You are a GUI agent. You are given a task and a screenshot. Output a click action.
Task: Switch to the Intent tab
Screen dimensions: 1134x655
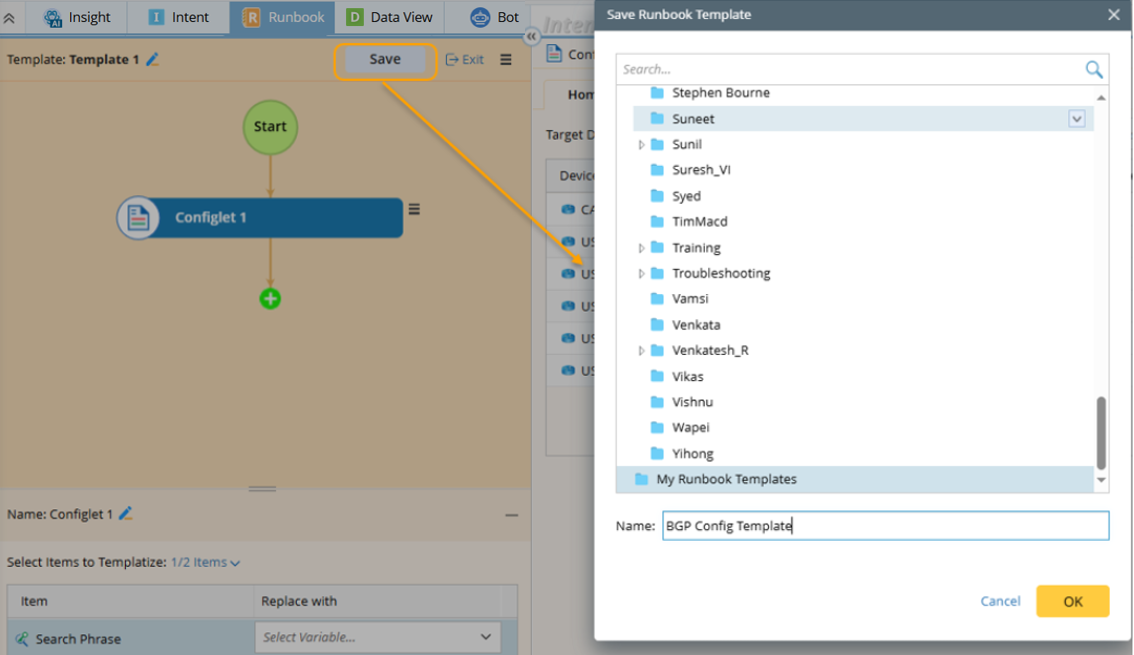(178, 17)
